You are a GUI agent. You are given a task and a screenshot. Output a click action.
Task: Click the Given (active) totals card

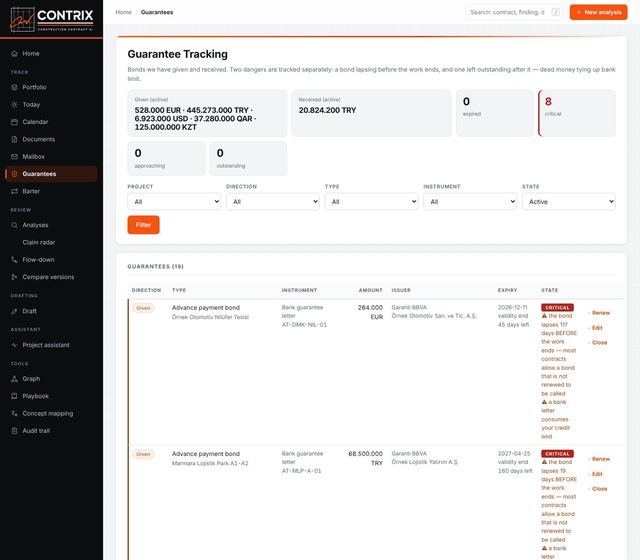(x=207, y=113)
